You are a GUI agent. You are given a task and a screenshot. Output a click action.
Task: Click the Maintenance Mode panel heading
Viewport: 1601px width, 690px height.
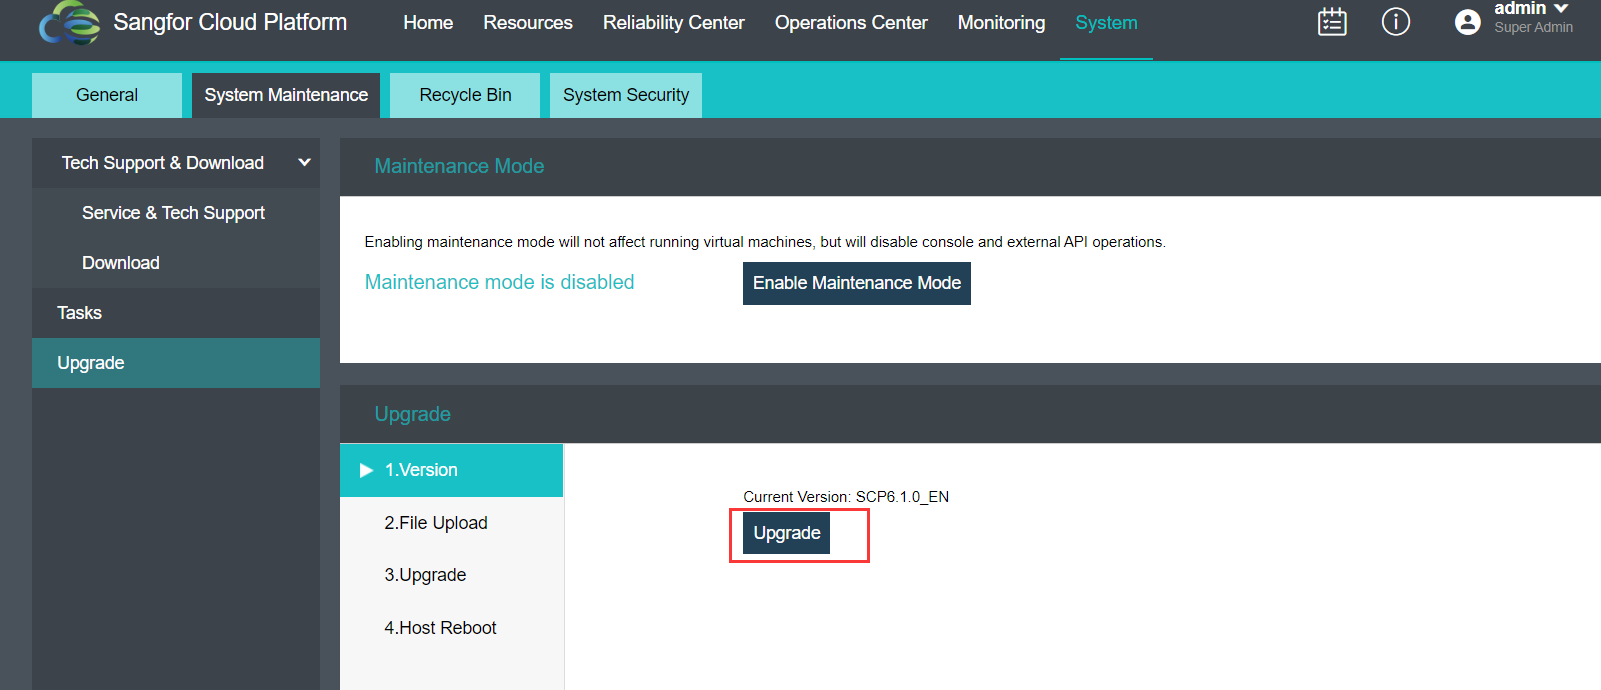click(x=459, y=166)
